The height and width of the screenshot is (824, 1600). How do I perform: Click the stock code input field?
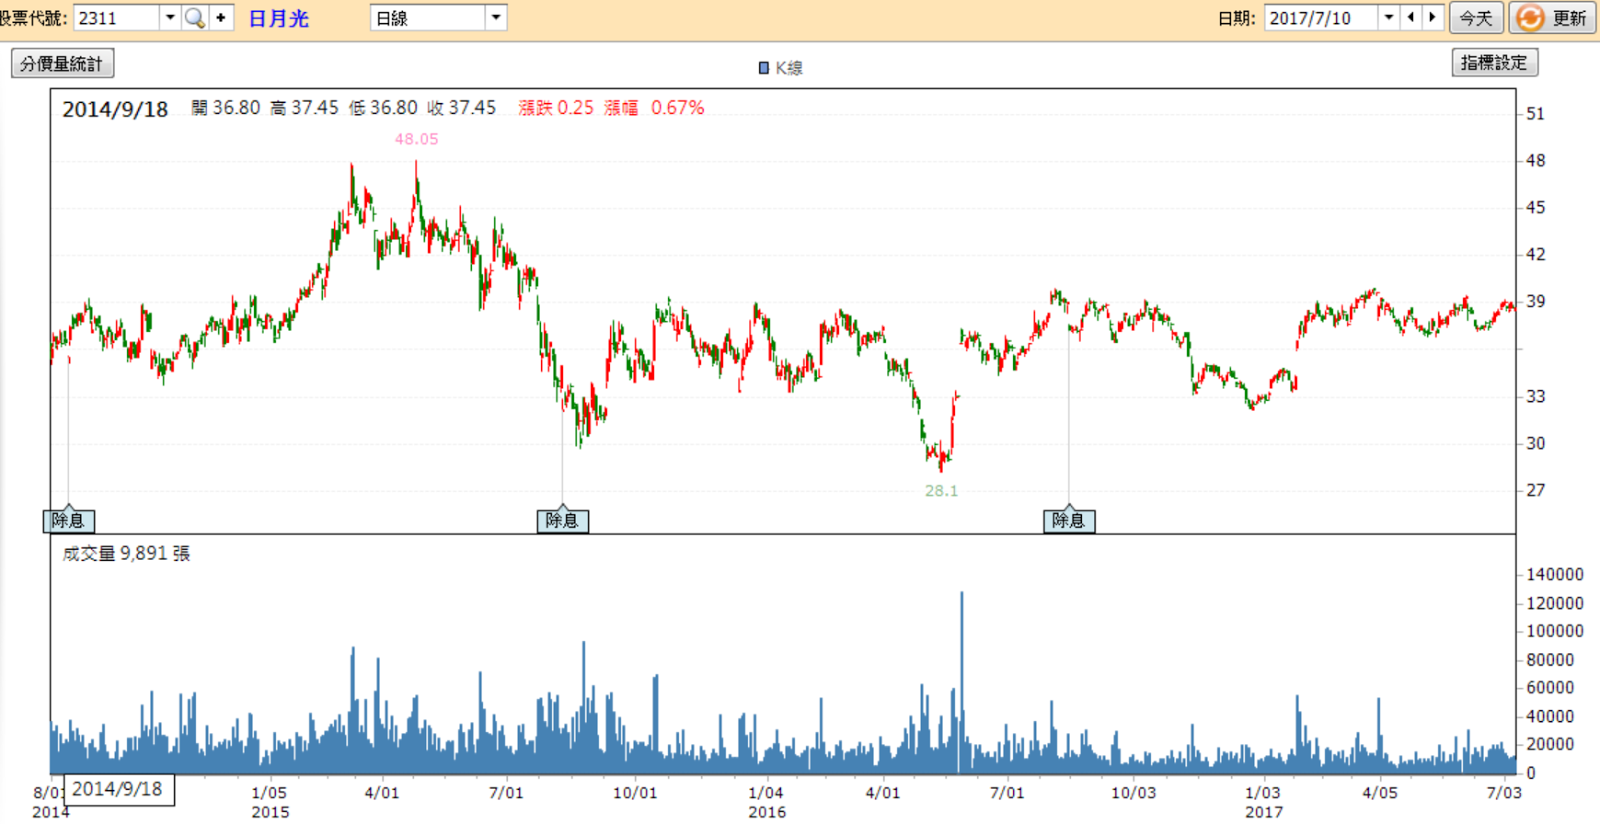116,18
